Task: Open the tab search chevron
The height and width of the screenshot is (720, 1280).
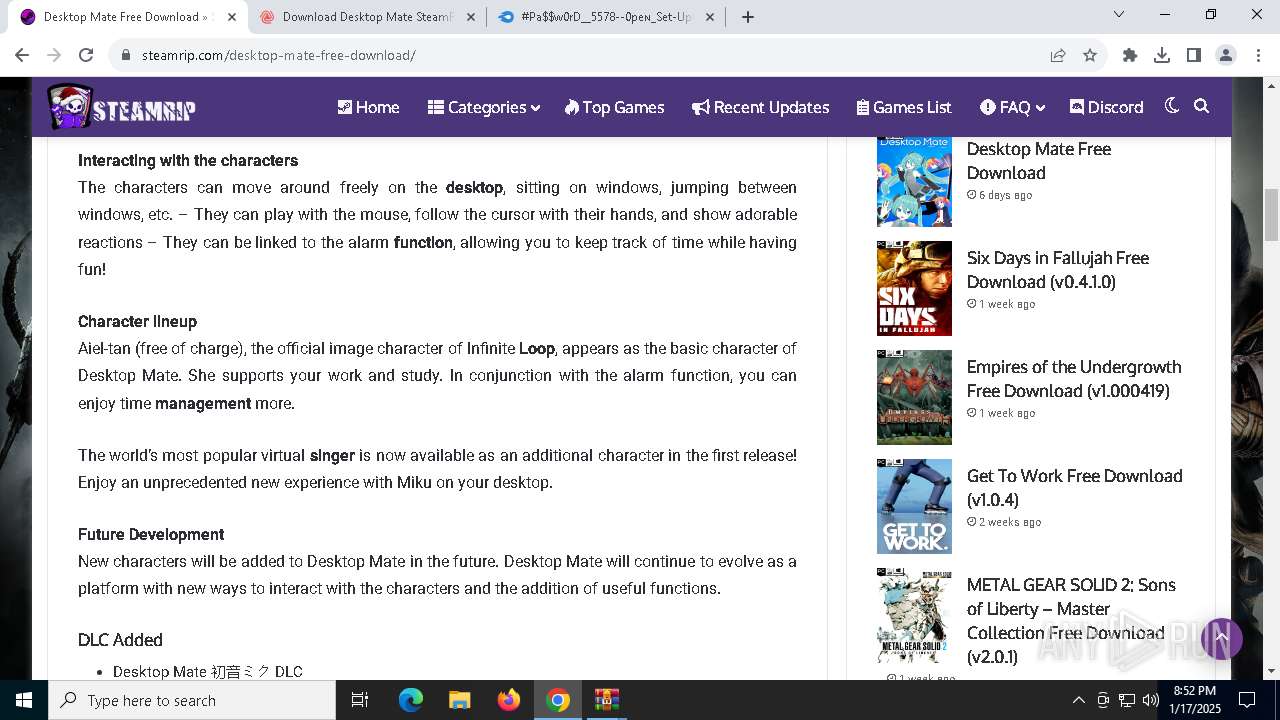Action: point(1119,14)
